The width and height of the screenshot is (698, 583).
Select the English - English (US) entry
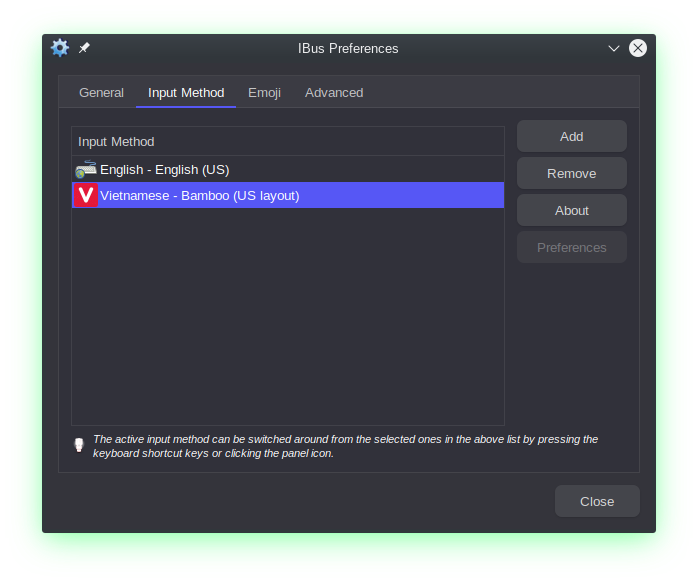165,169
